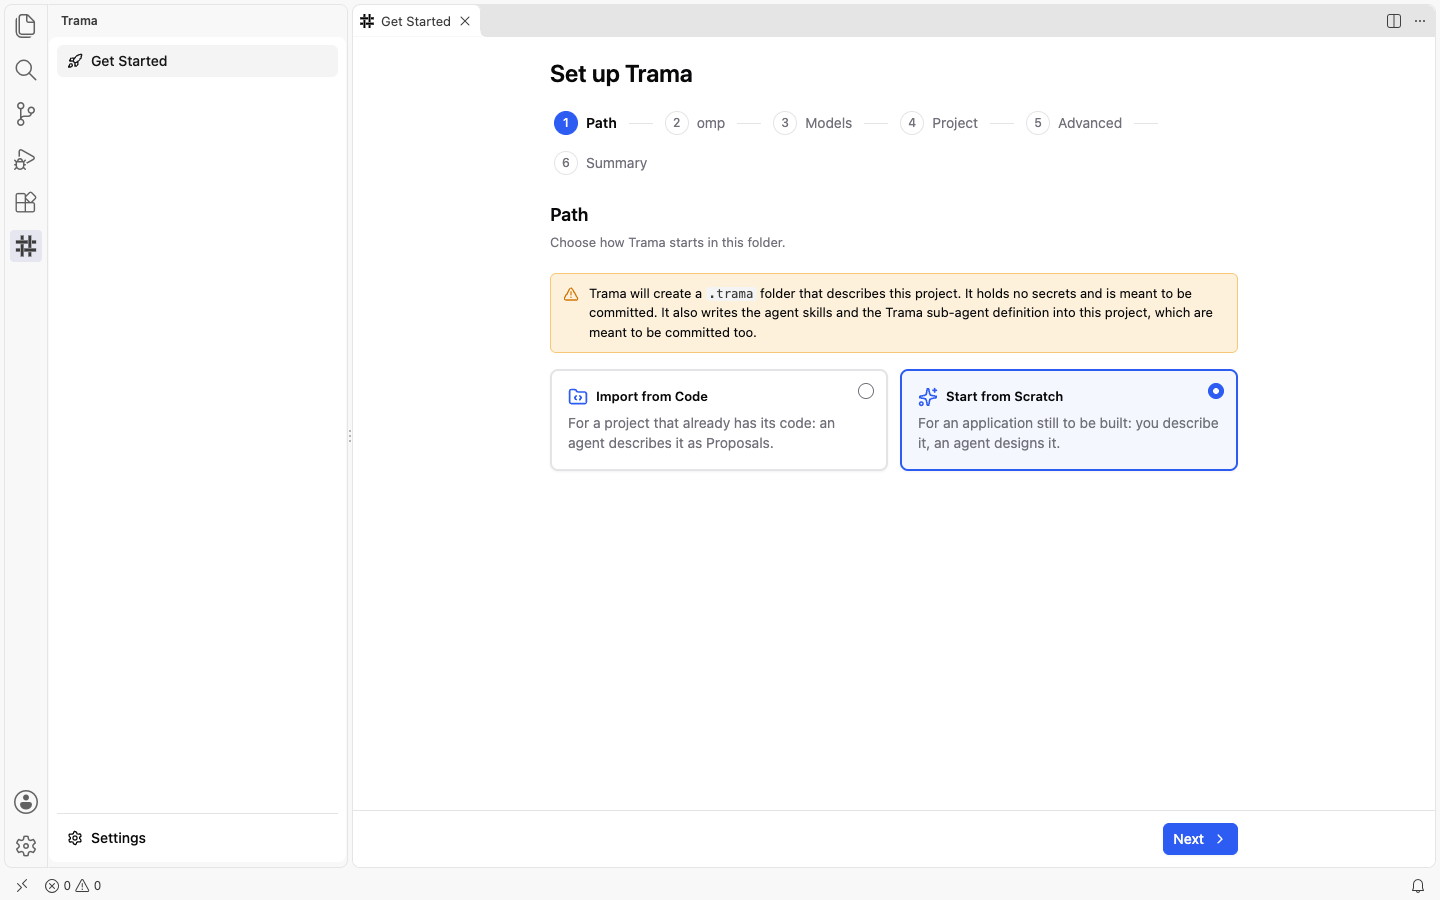Go to step 2 omp
Screen dimensions: 1440x900
click(696, 123)
